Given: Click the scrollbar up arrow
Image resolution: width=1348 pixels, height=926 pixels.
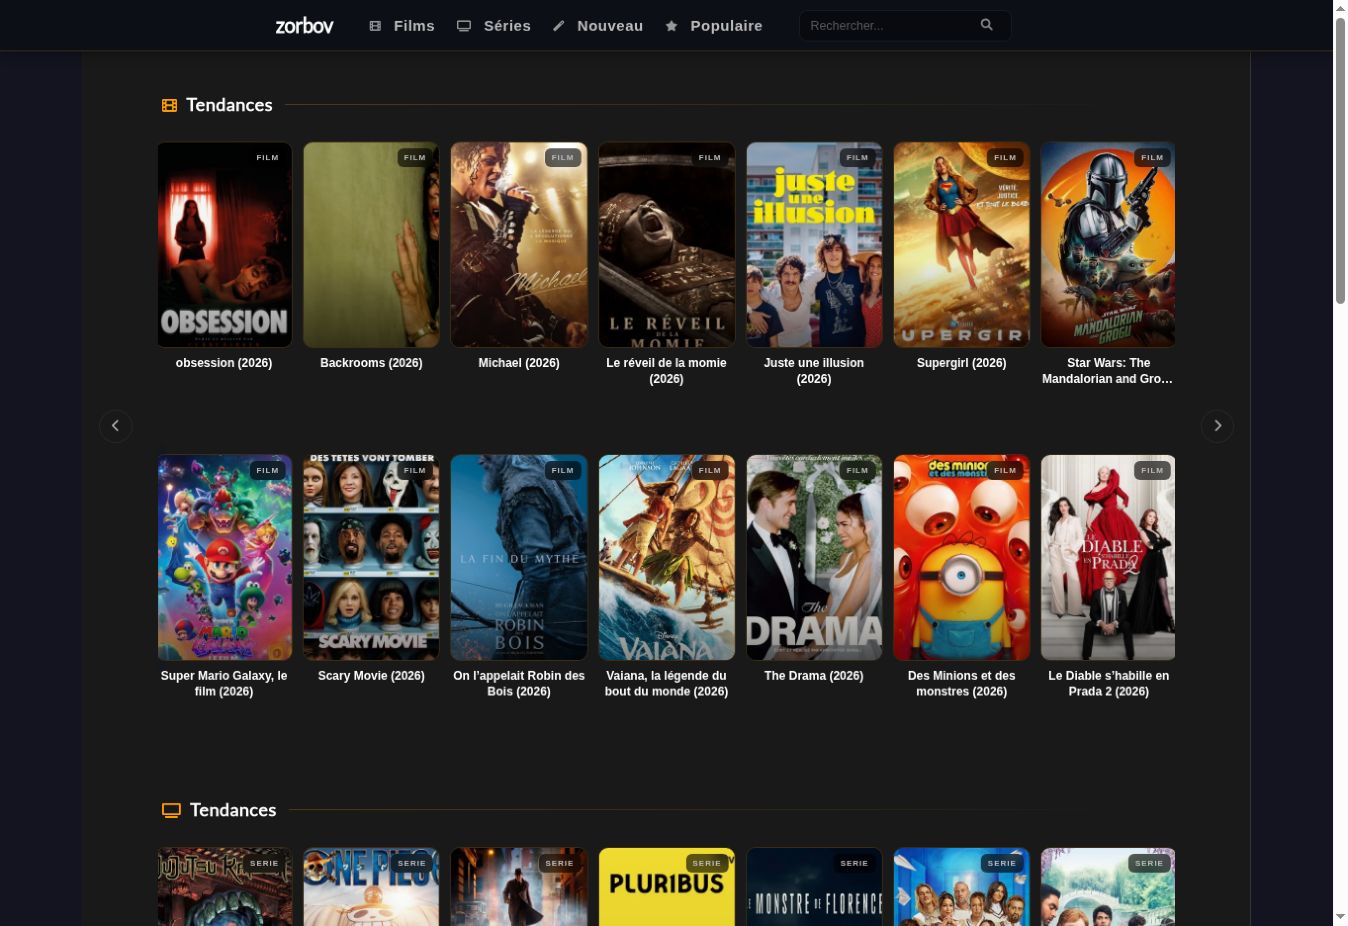Looking at the screenshot, I should point(1341,8).
